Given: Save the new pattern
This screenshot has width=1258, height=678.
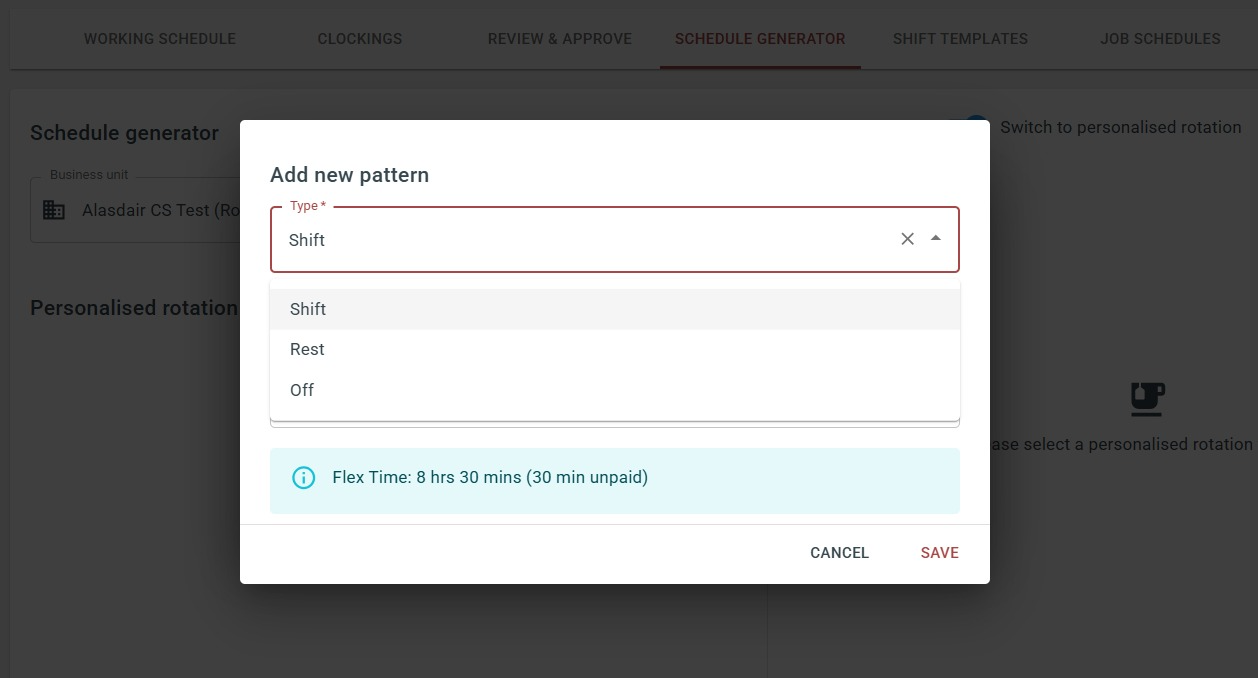Looking at the screenshot, I should (939, 553).
